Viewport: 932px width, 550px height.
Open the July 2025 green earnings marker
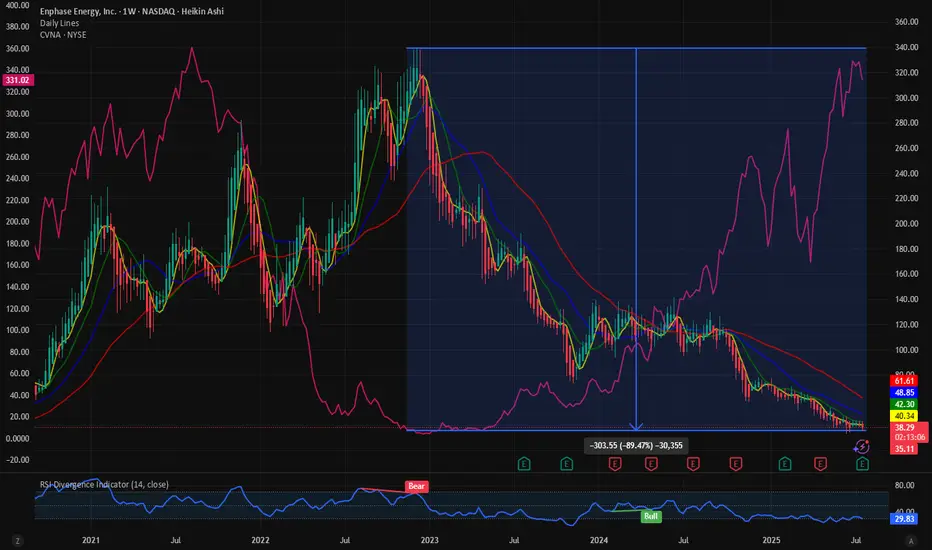click(x=862, y=464)
